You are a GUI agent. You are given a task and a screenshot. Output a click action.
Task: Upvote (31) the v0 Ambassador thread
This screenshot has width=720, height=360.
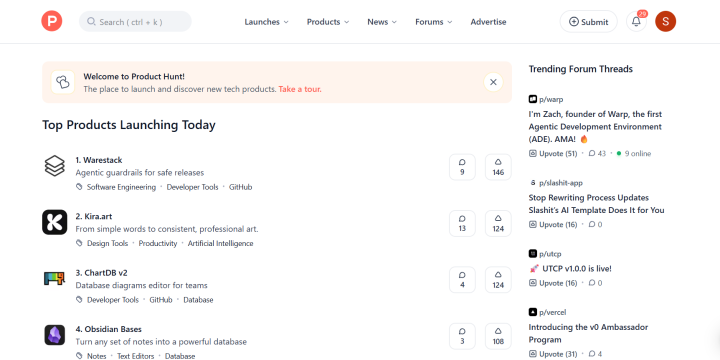click(553, 354)
